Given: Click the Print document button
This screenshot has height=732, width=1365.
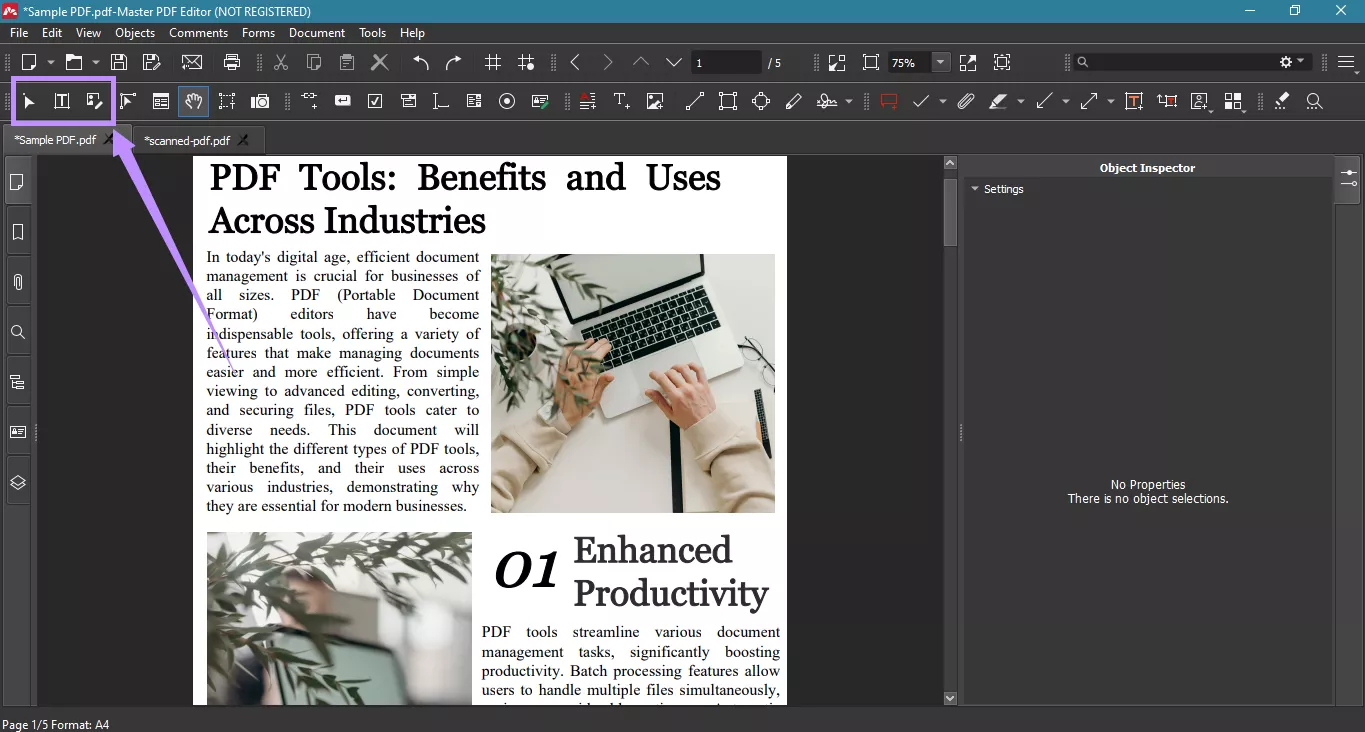Looking at the screenshot, I should pyautogui.click(x=231, y=62).
